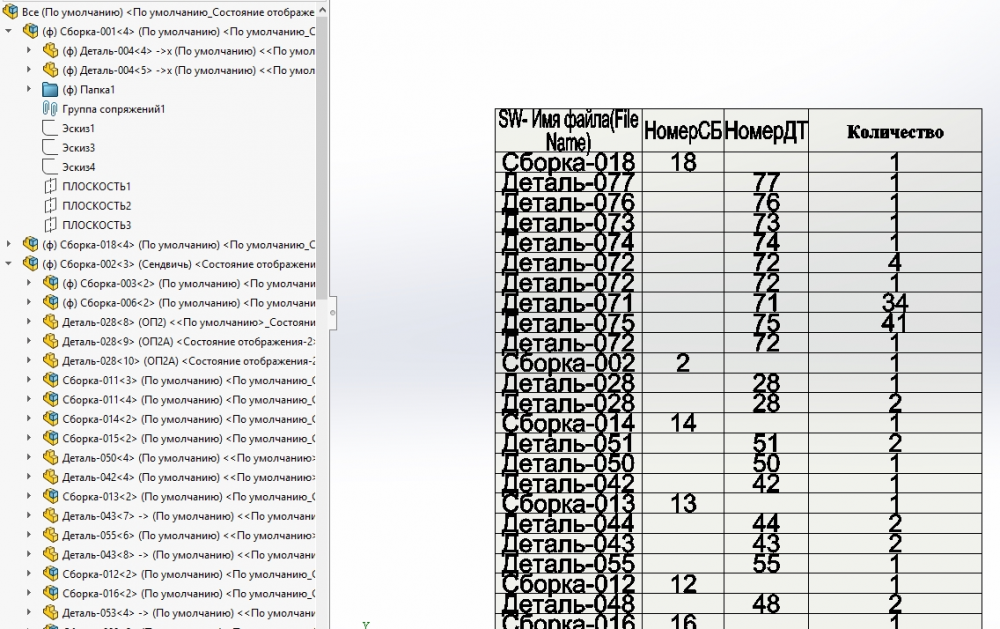Select the Сборка-014 cell in the table
This screenshot has height=629, width=1000.
[x=568, y=423]
